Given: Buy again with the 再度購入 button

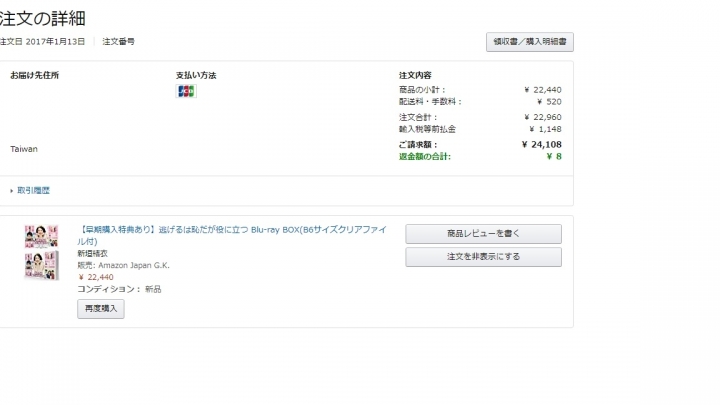Looking at the screenshot, I should pos(101,309).
